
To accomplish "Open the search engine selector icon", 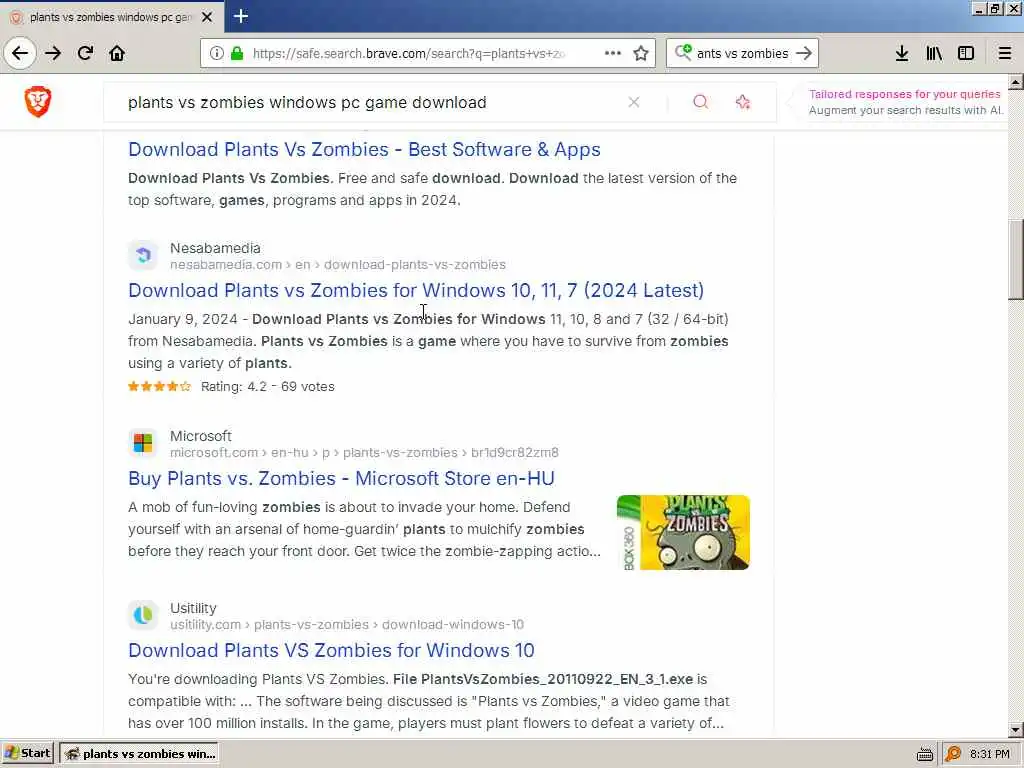I will [x=682, y=52].
